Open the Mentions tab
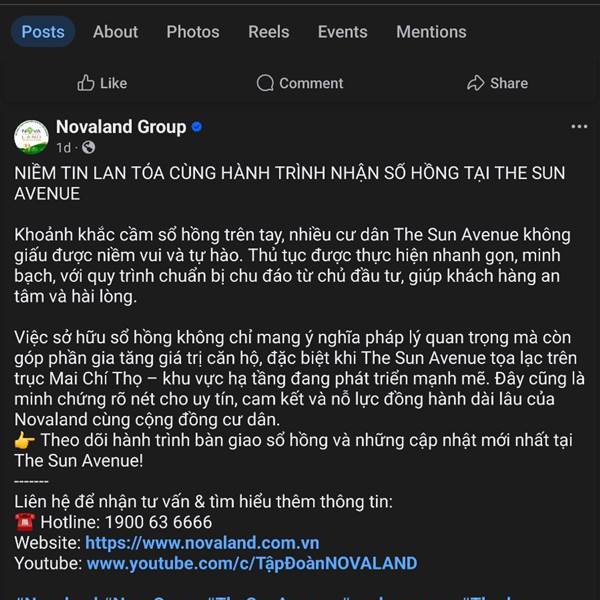Viewport: 600px width, 600px height. point(431,32)
